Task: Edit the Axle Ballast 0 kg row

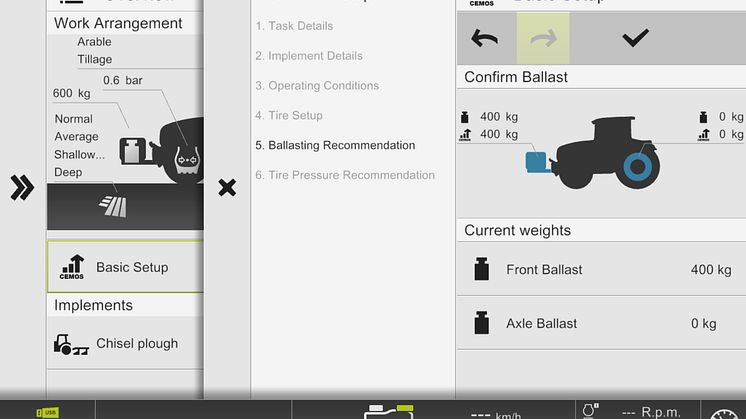Action: 601,323
